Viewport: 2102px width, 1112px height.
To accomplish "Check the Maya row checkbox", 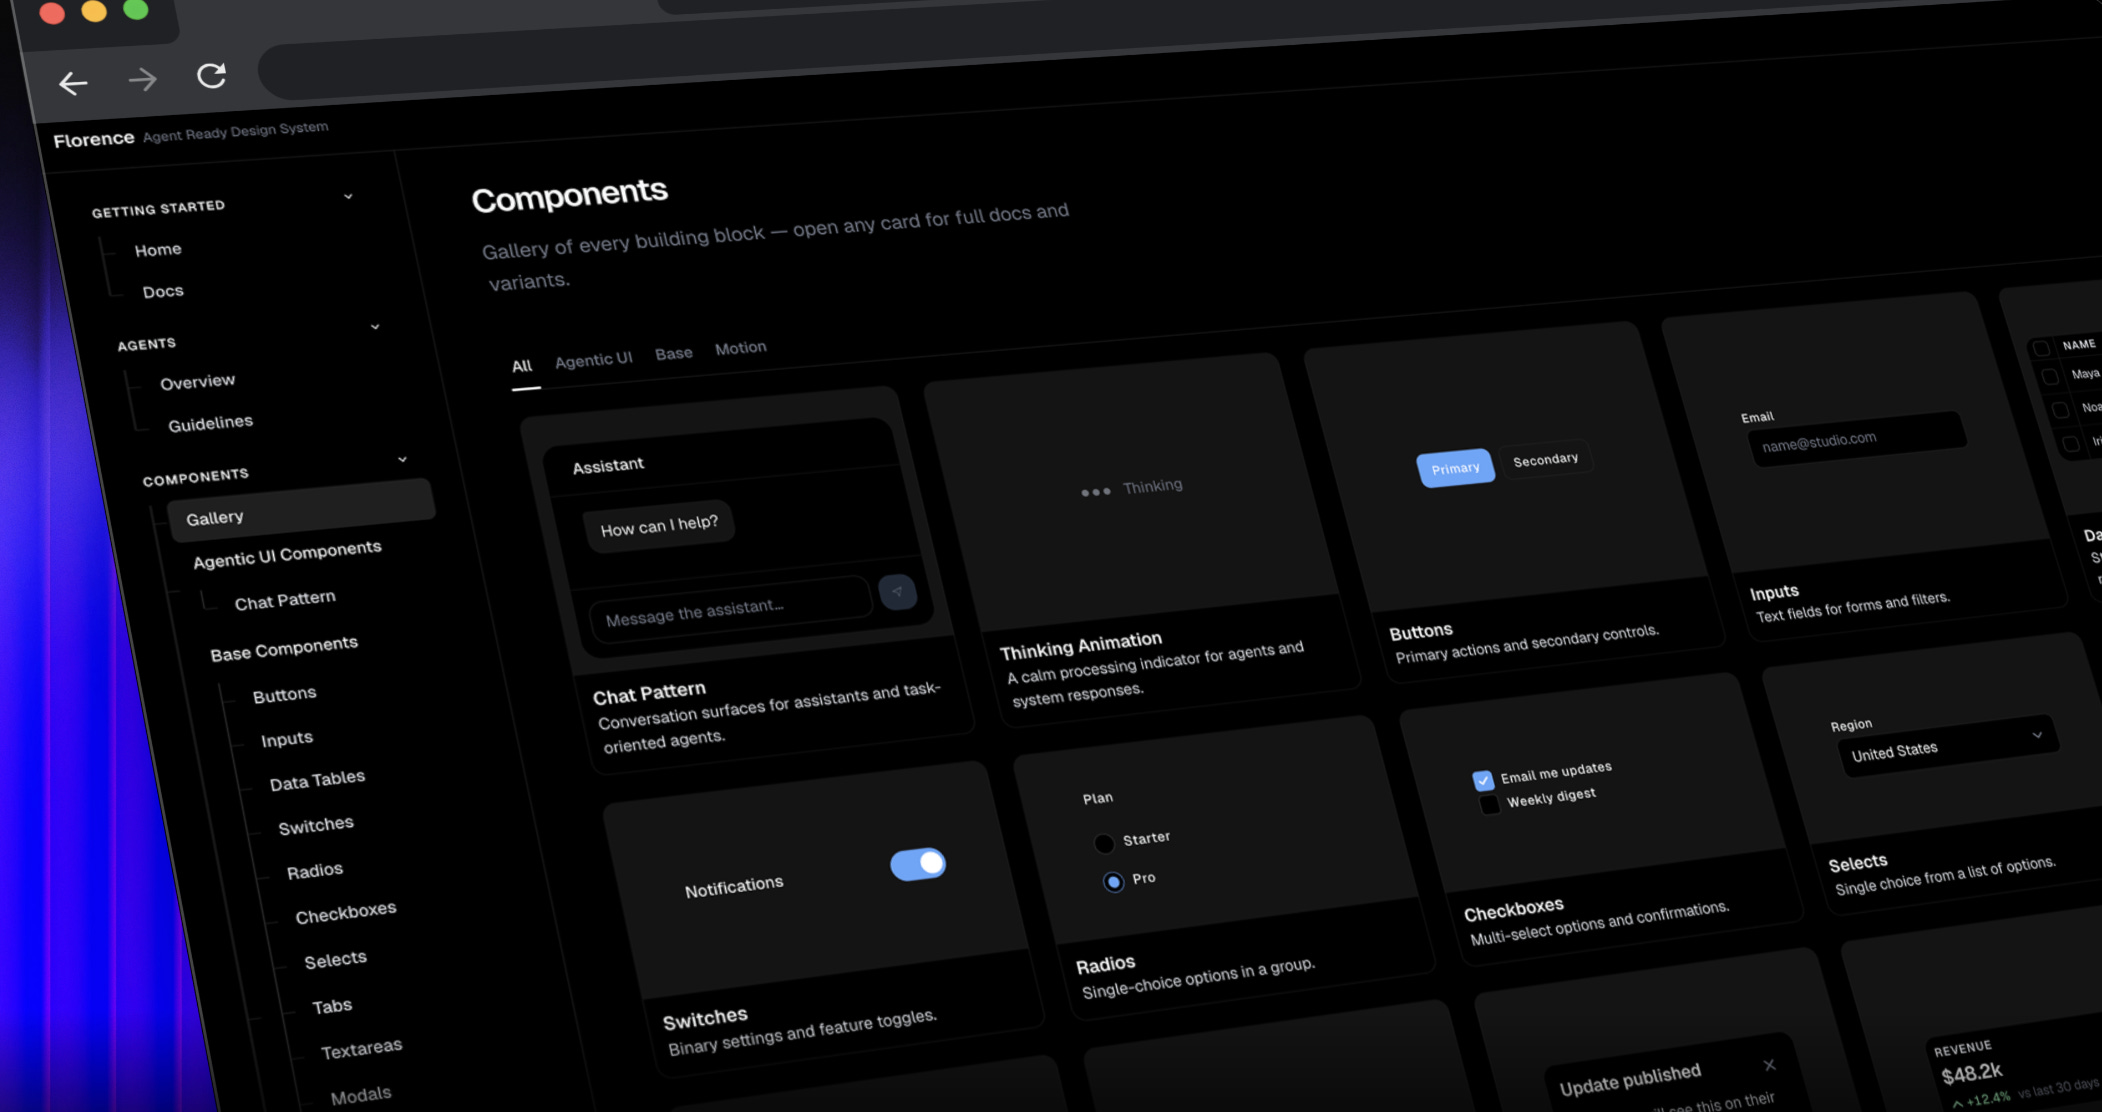I will tap(2050, 377).
